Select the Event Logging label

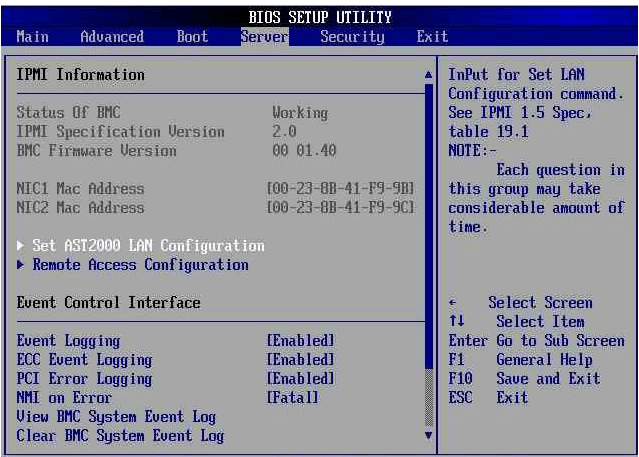[68, 341]
